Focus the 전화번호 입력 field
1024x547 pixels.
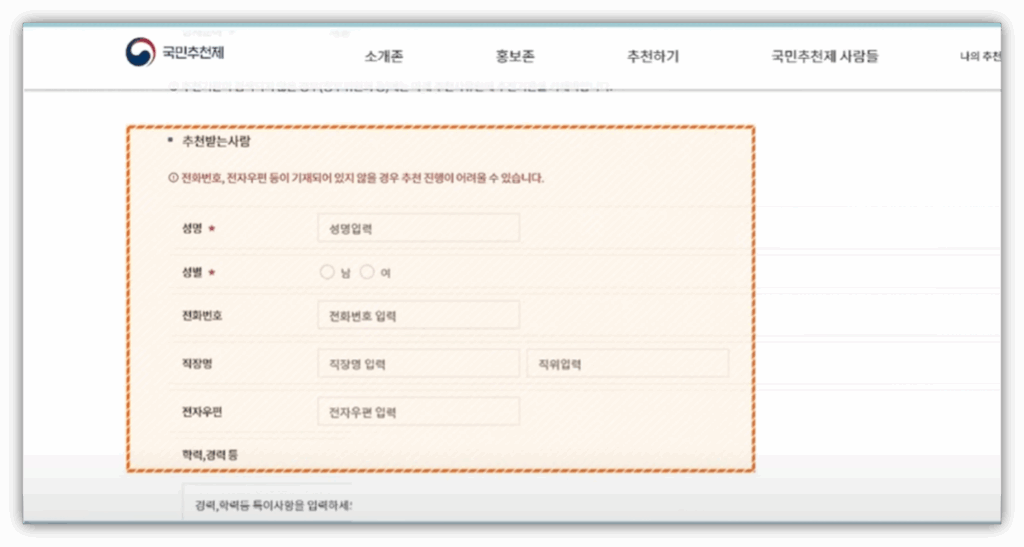(x=419, y=316)
